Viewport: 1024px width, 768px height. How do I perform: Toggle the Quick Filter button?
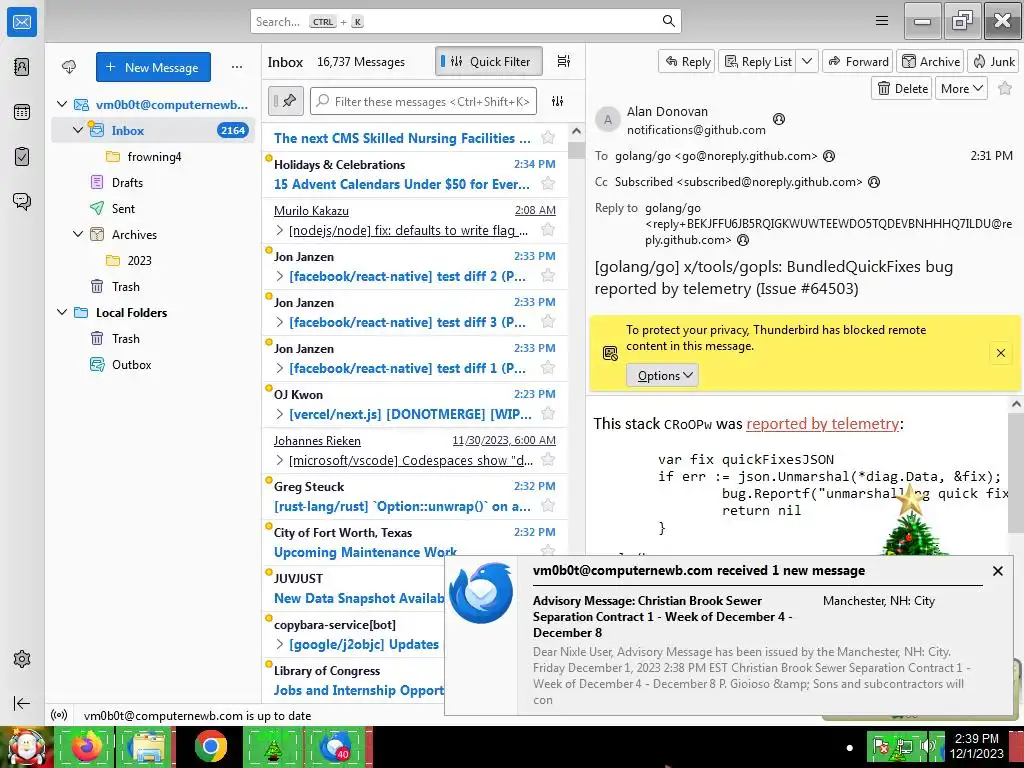[x=488, y=61]
